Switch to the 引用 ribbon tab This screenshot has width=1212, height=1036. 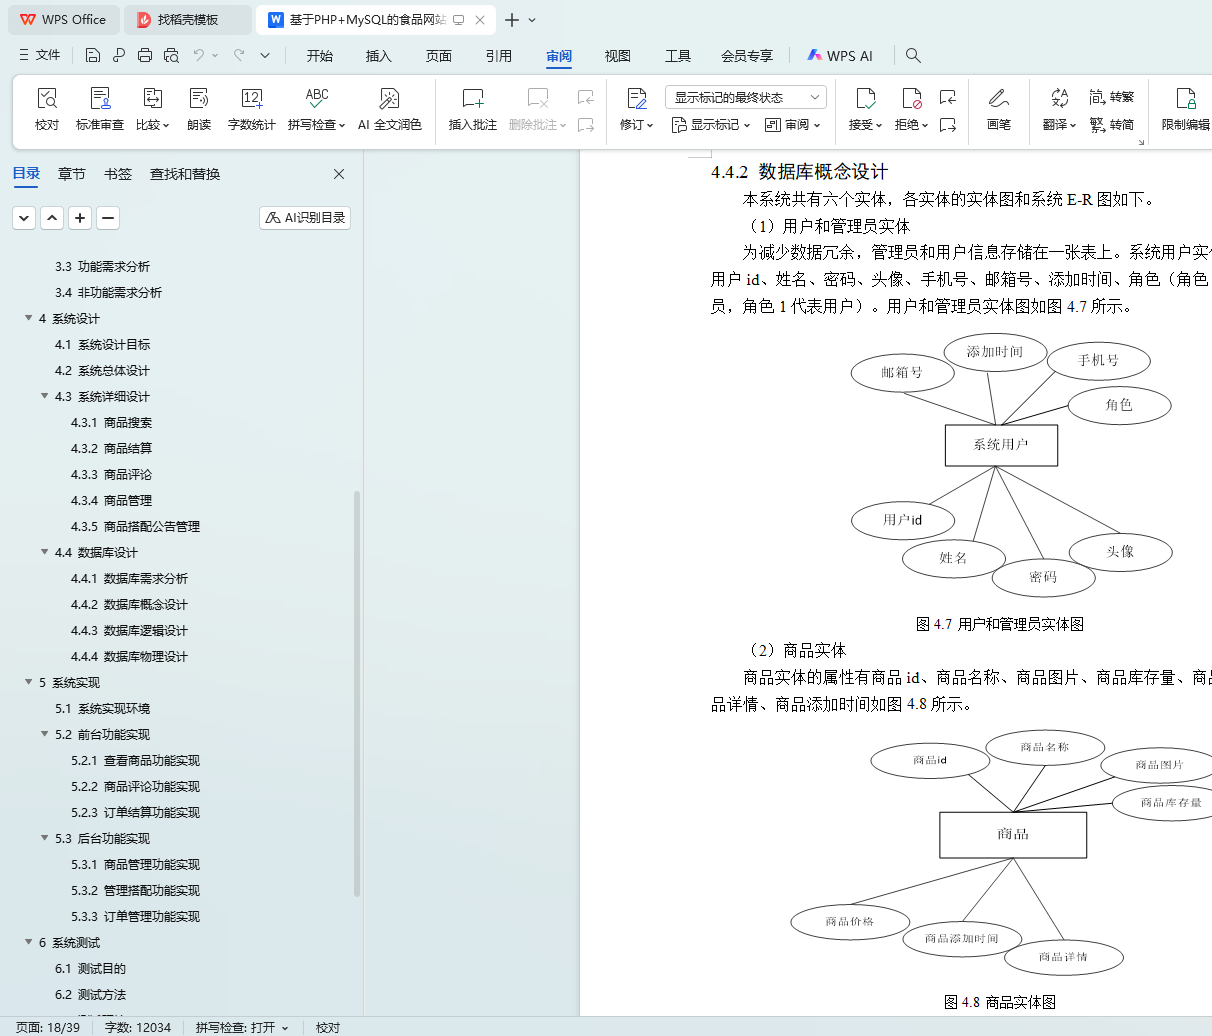499,56
